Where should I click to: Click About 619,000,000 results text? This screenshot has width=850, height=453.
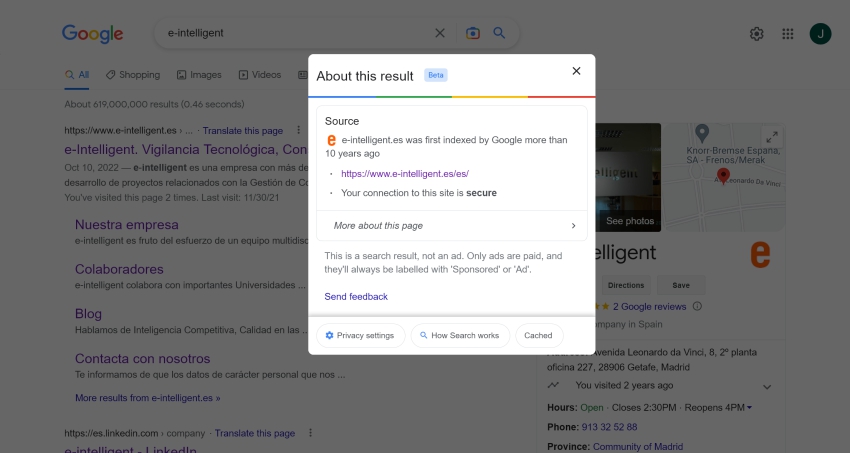pos(154,104)
